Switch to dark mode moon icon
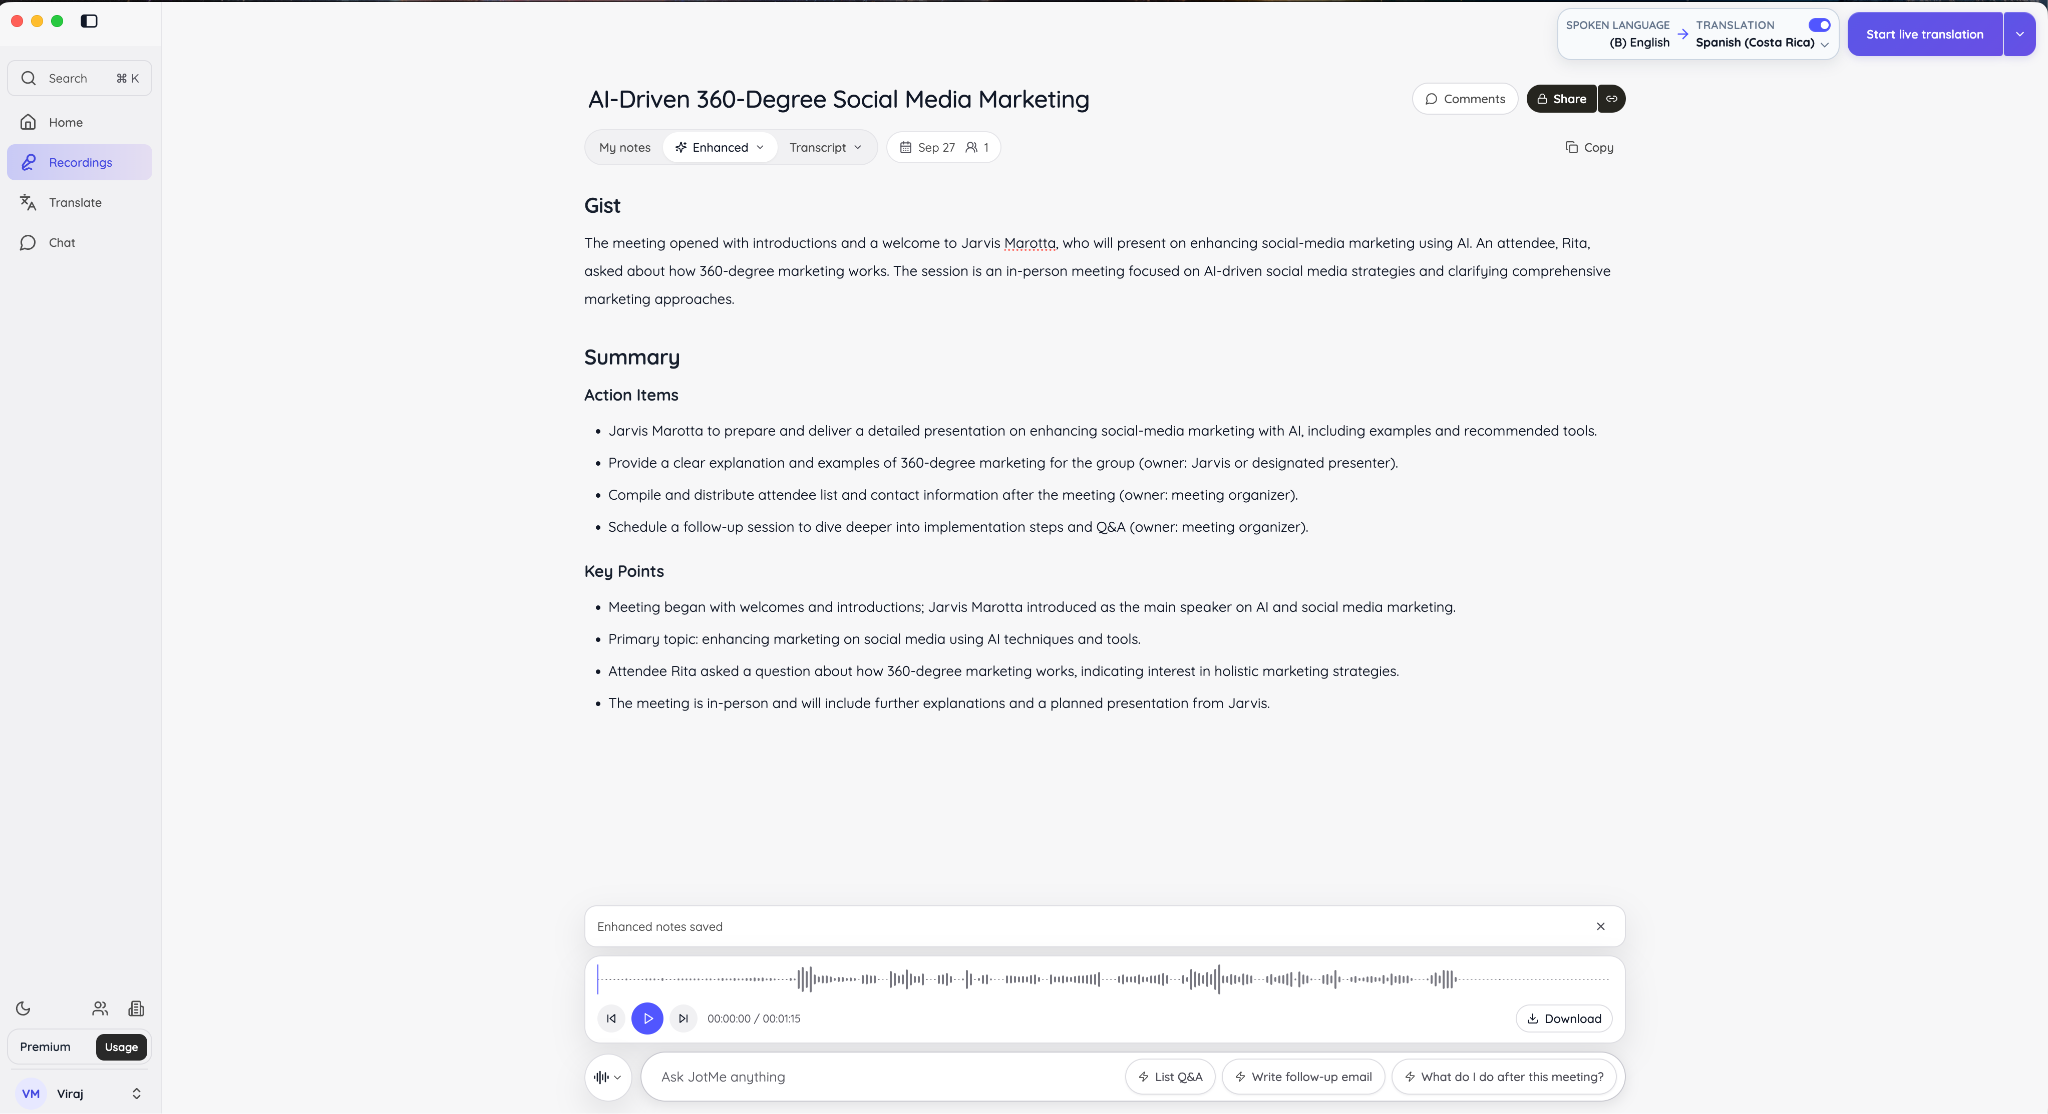The width and height of the screenshot is (2048, 1114). (24, 1008)
